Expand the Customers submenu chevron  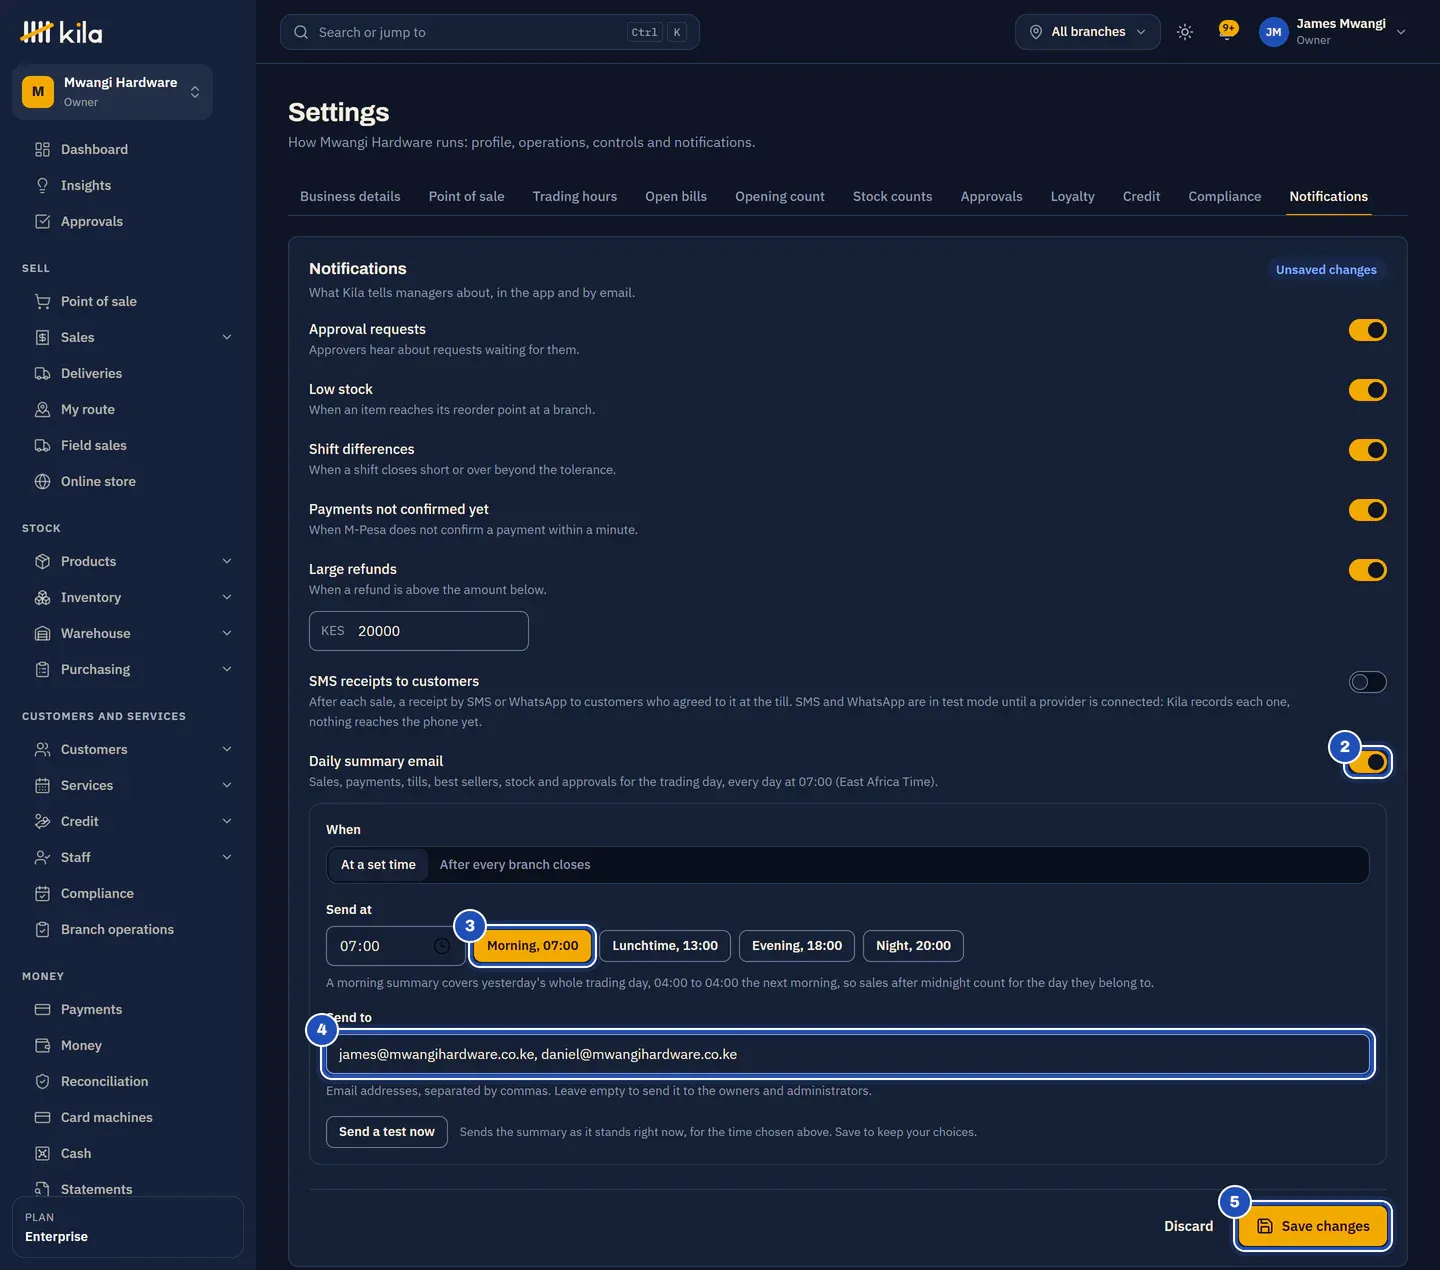(x=227, y=749)
